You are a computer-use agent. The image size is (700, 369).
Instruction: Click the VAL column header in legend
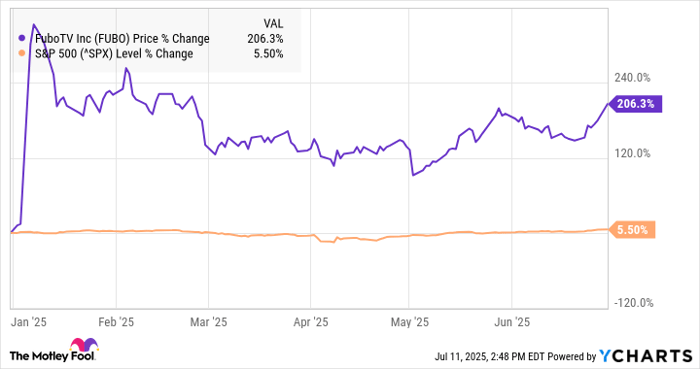tap(273, 23)
